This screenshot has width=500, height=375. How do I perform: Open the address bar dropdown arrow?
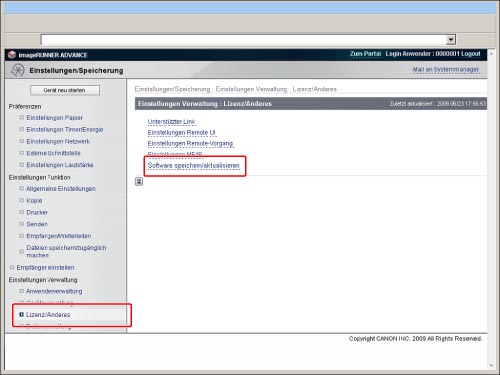click(x=451, y=40)
